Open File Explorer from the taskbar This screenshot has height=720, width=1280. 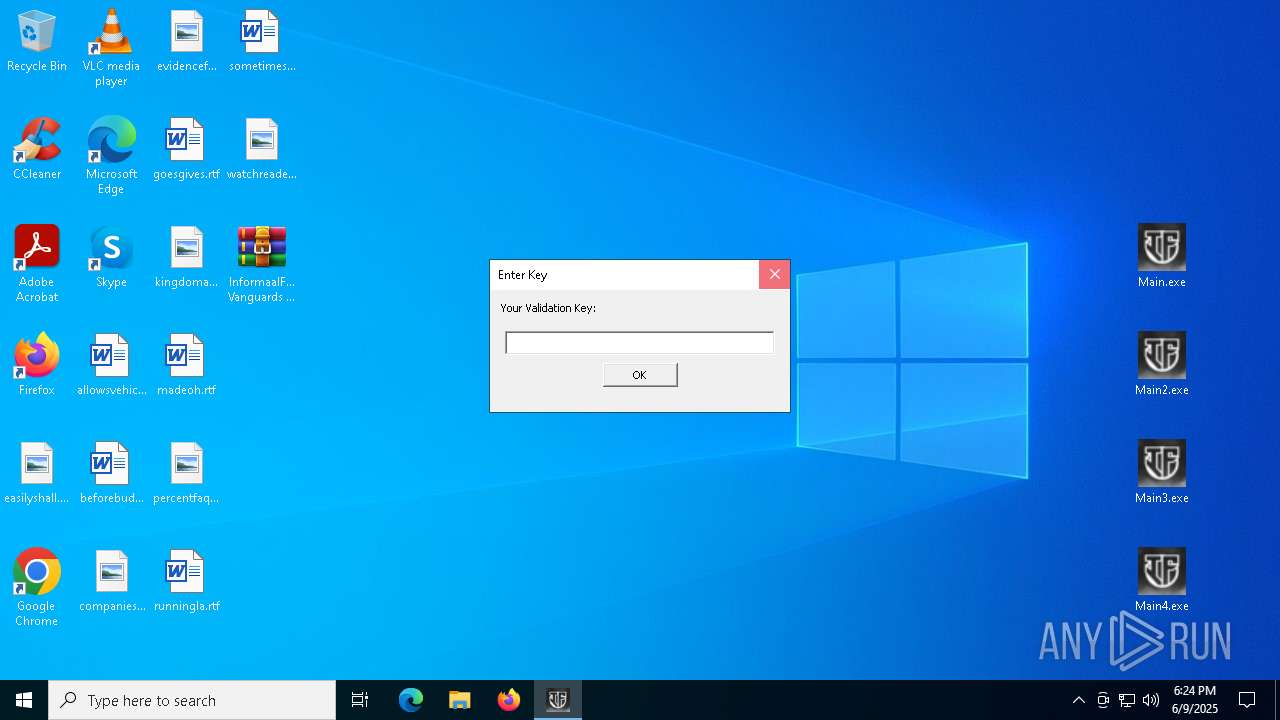460,700
